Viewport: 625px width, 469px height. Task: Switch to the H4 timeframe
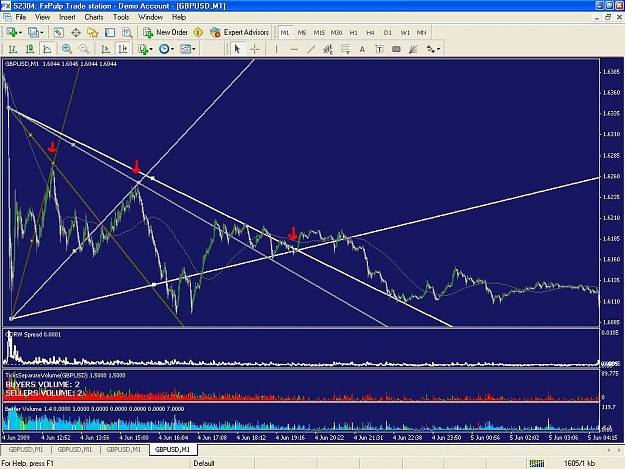[x=371, y=33]
